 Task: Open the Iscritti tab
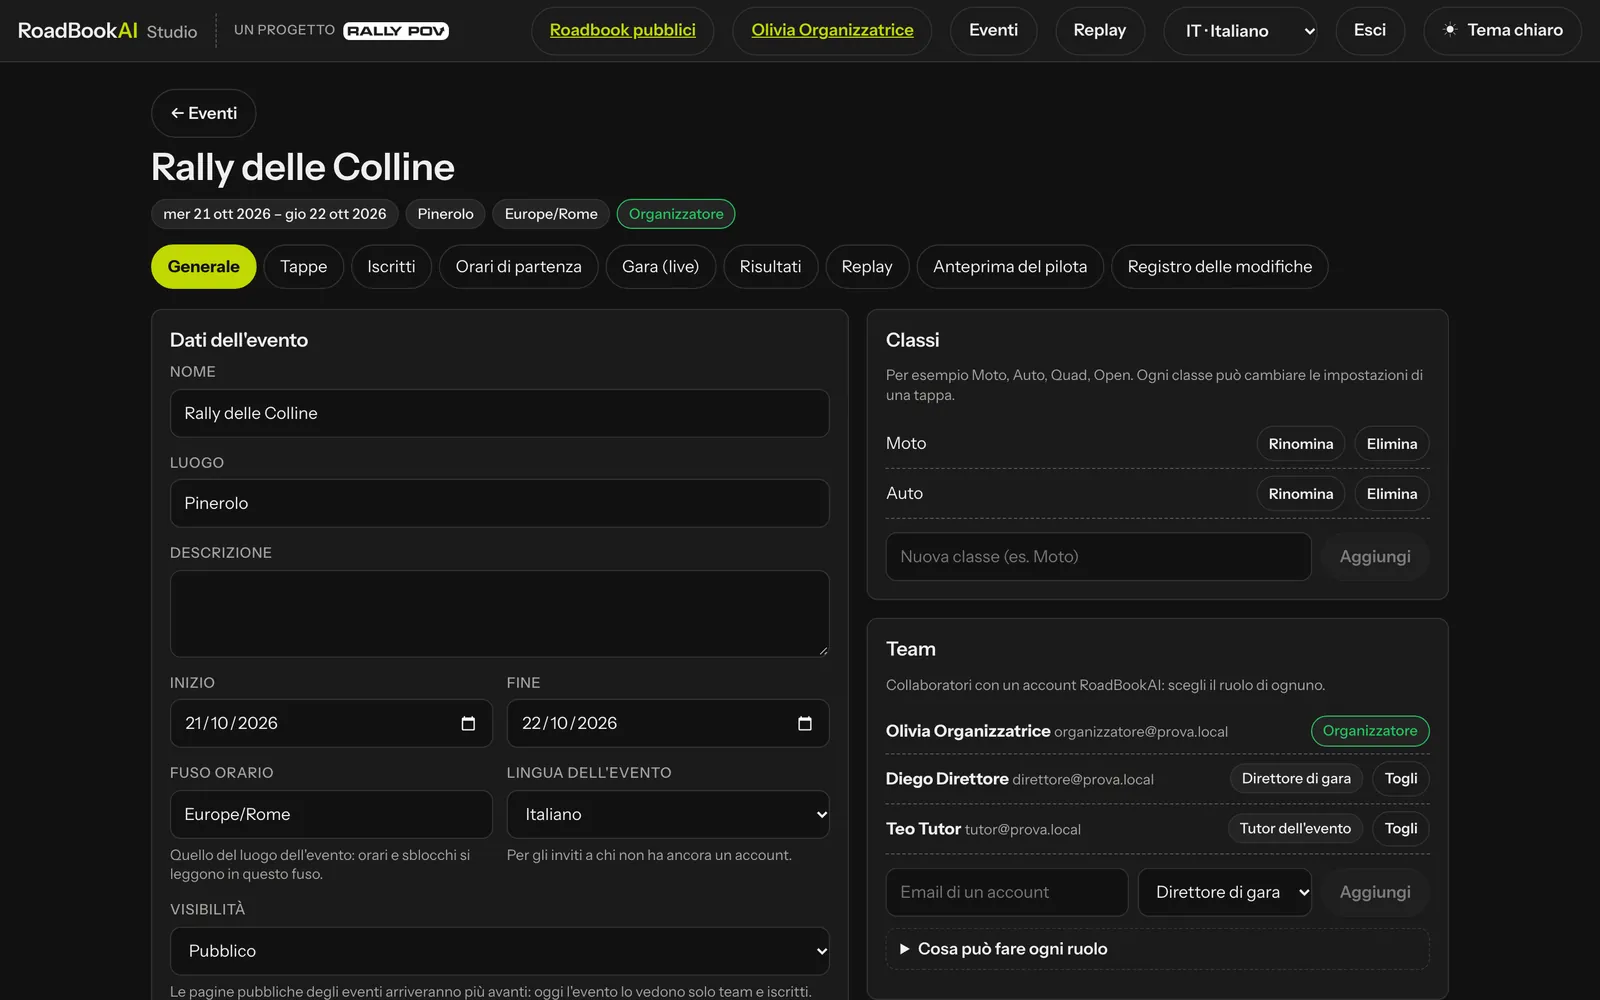point(391,267)
